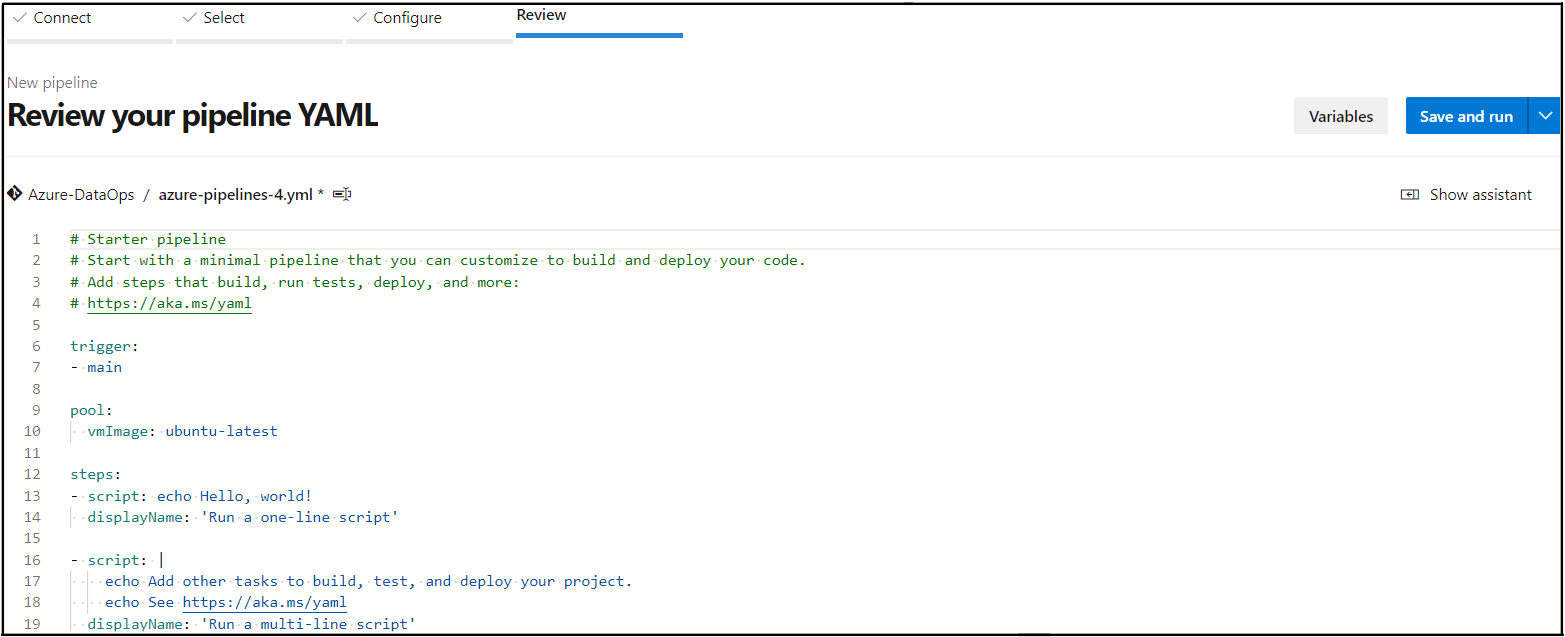Click the azure-pipelines-4.yml file name
Viewport: 1565px width, 637px height.
coord(235,195)
